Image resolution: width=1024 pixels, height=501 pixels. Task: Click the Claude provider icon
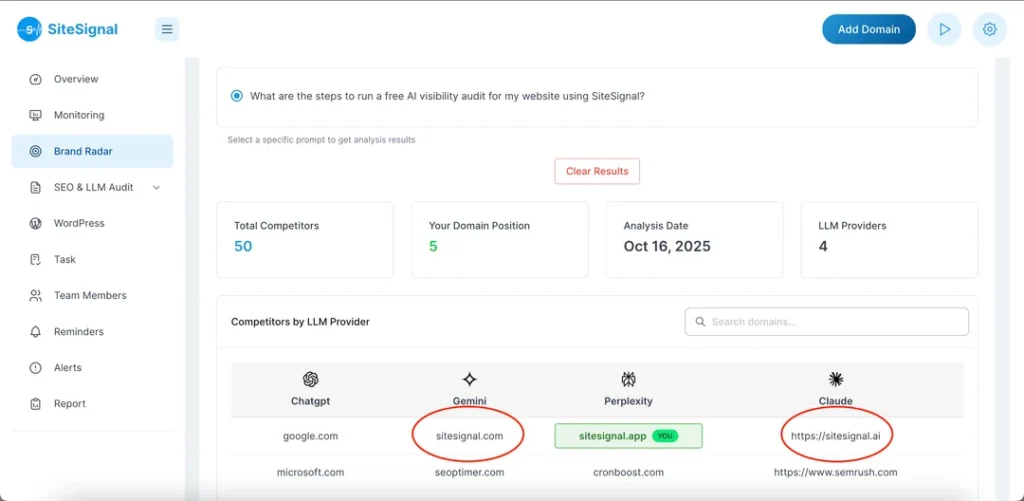(x=836, y=379)
